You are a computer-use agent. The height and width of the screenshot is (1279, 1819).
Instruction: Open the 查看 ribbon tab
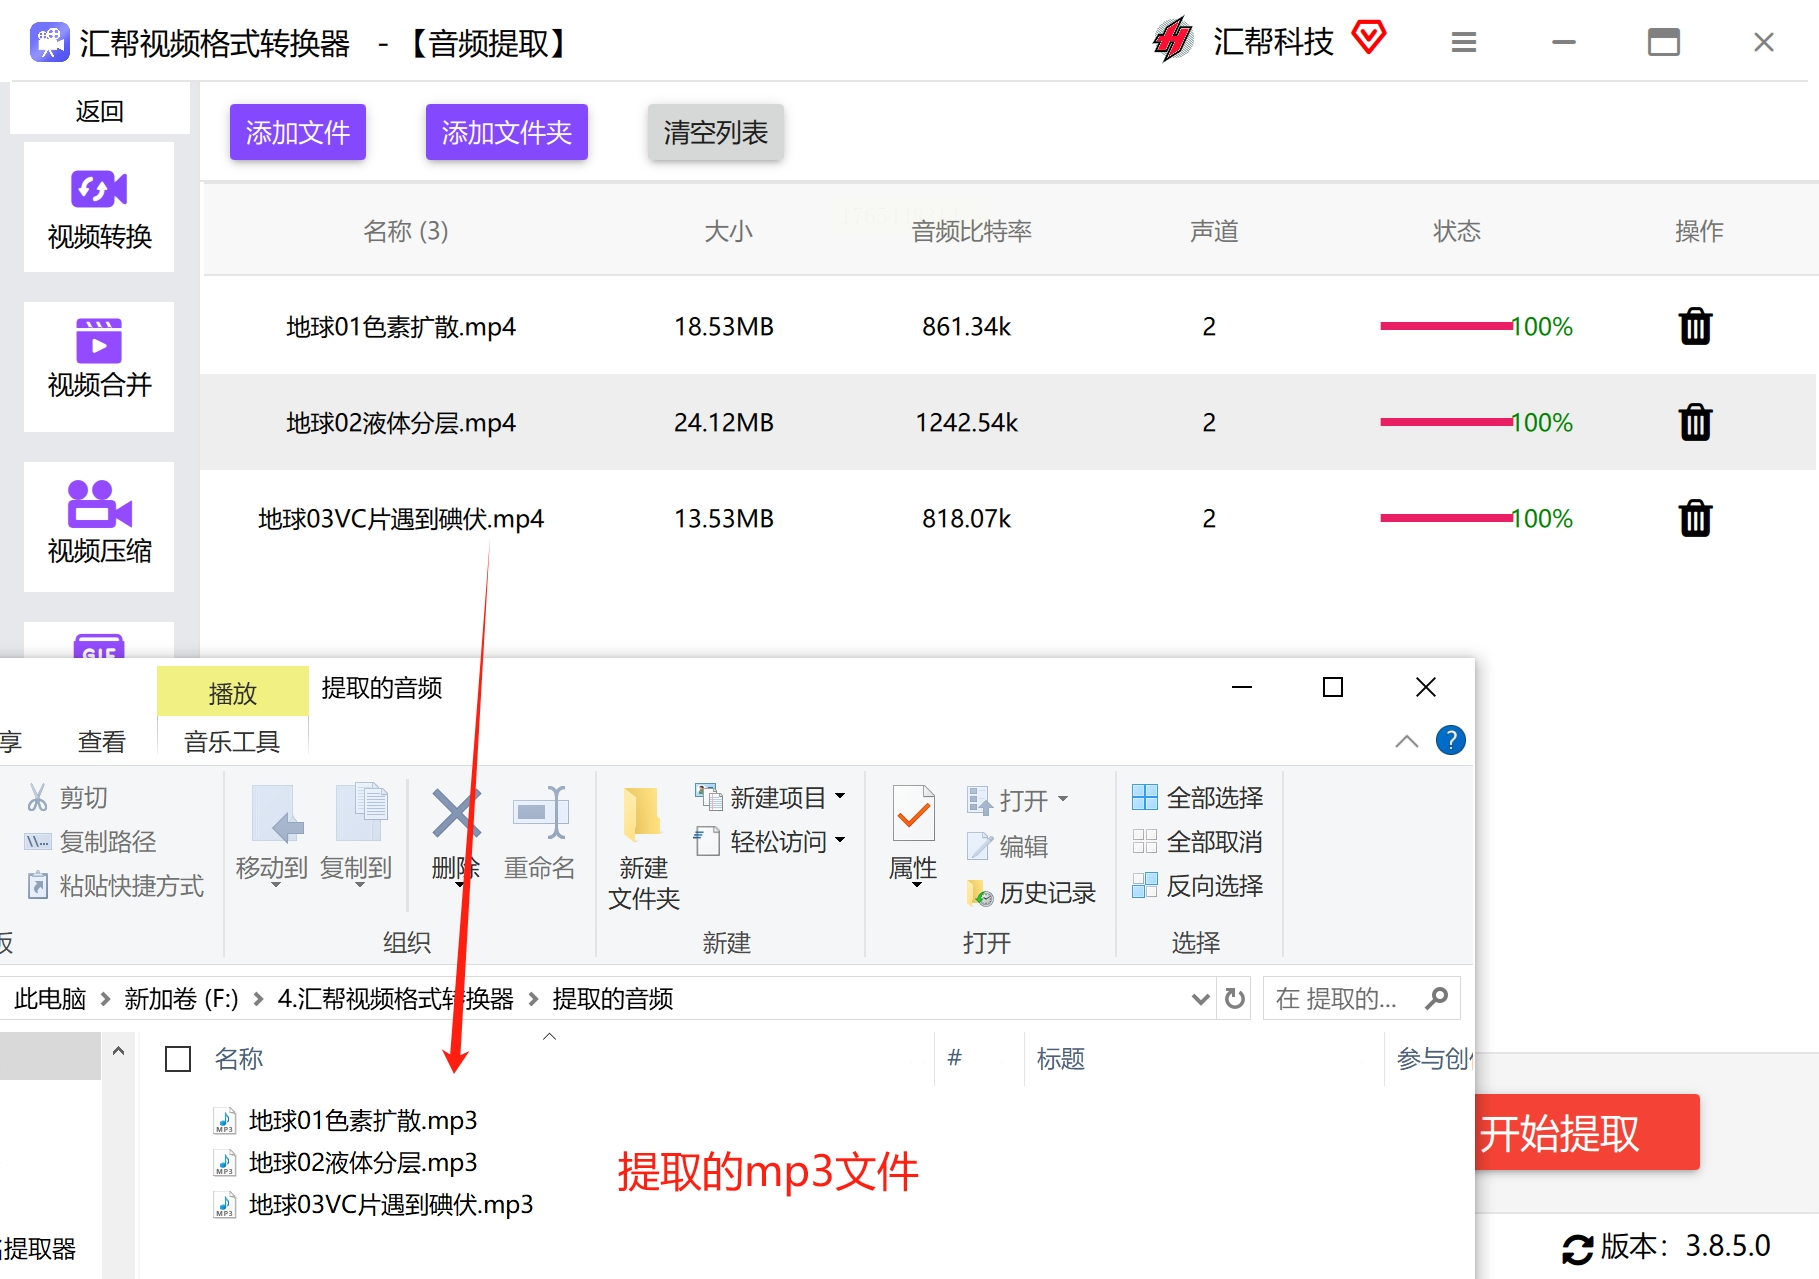102,742
